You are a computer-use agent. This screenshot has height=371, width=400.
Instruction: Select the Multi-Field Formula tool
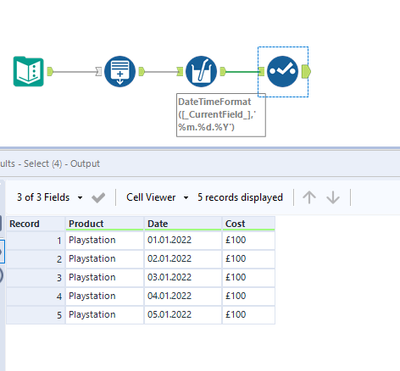point(201,71)
